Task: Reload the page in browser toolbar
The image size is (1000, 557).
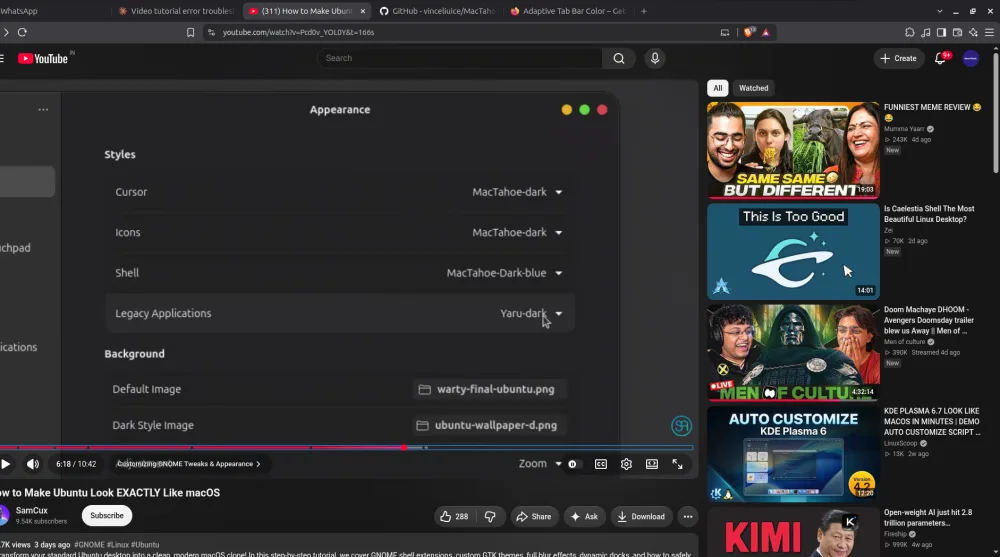Action: click(22, 32)
